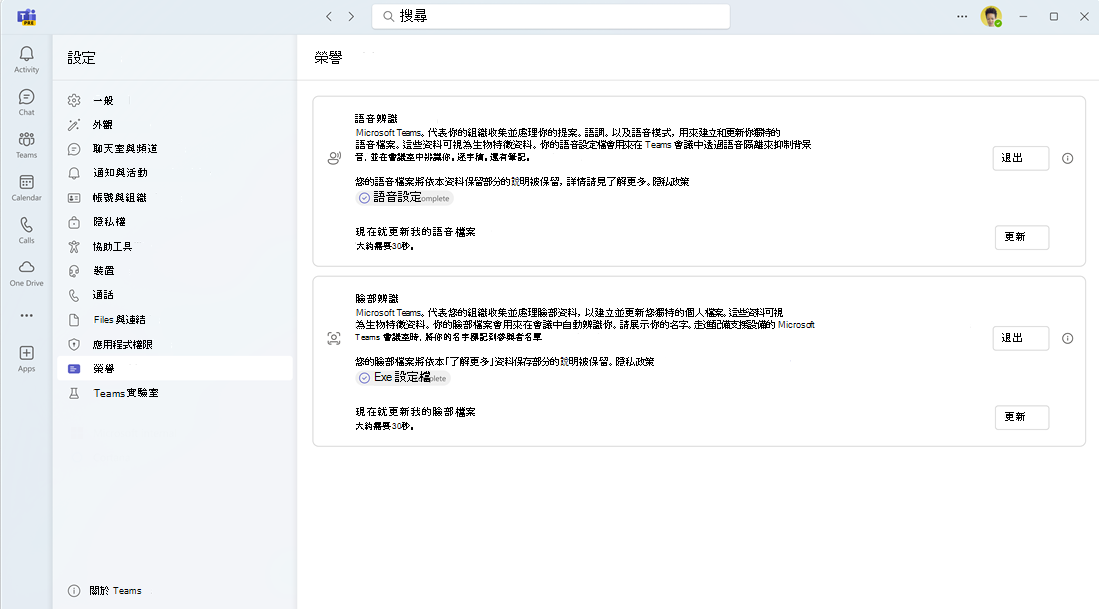1099x609 pixels.
Task: Open 通知與活動 settings
Action: (175, 173)
